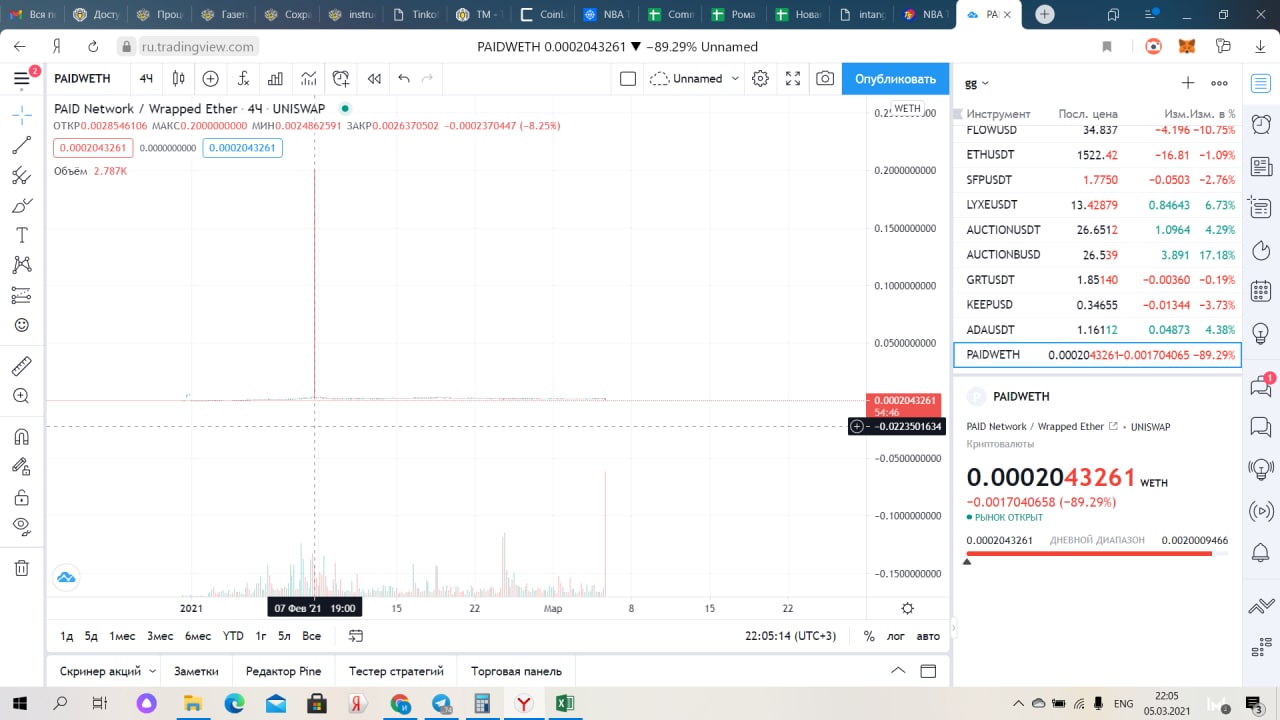Open the time zone menu from clock
Image resolution: width=1280 pixels, height=720 pixels.
(x=790, y=636)
